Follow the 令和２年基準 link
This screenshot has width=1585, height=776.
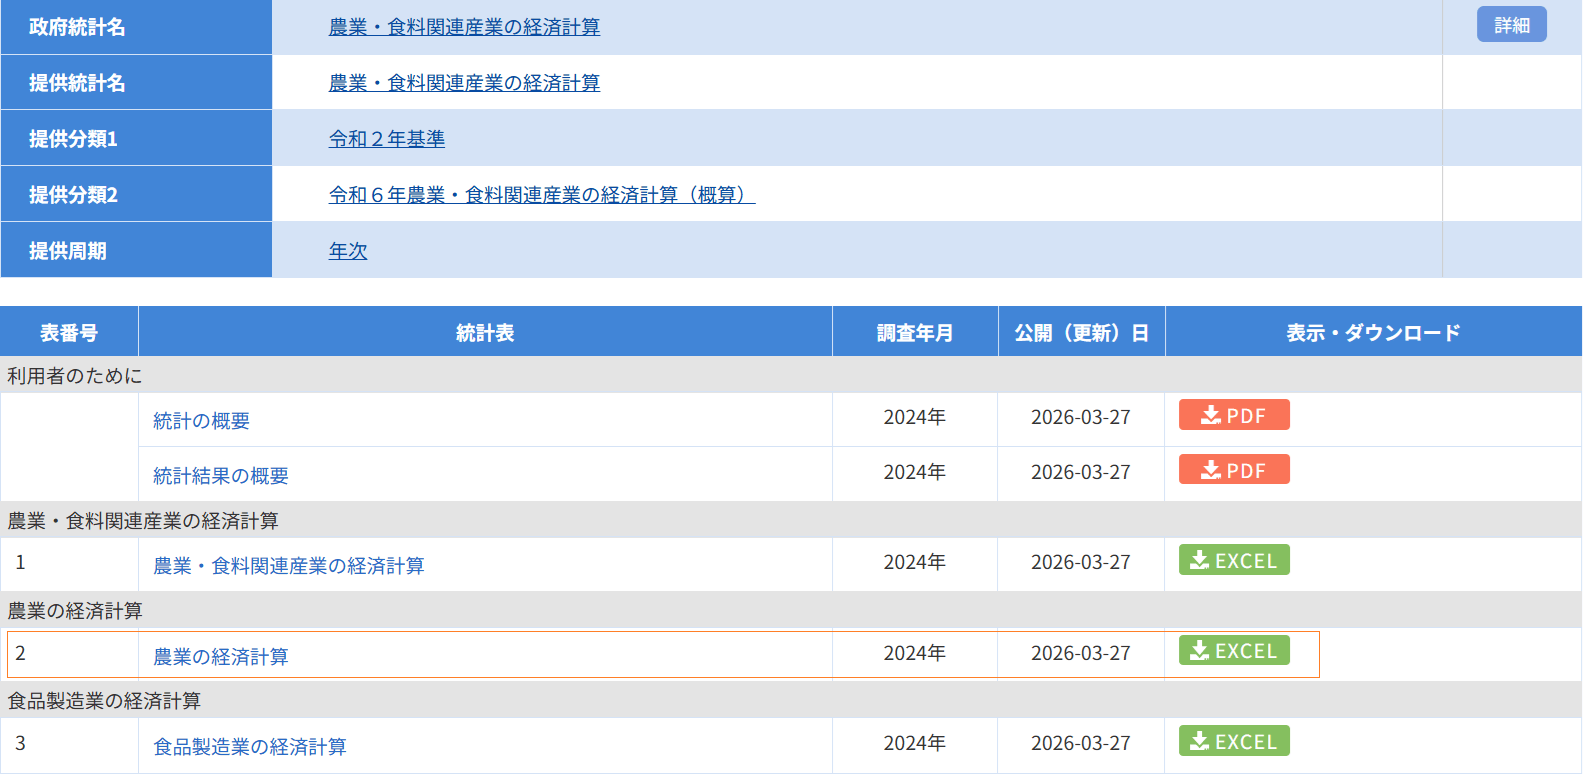(x=386, y=139)
